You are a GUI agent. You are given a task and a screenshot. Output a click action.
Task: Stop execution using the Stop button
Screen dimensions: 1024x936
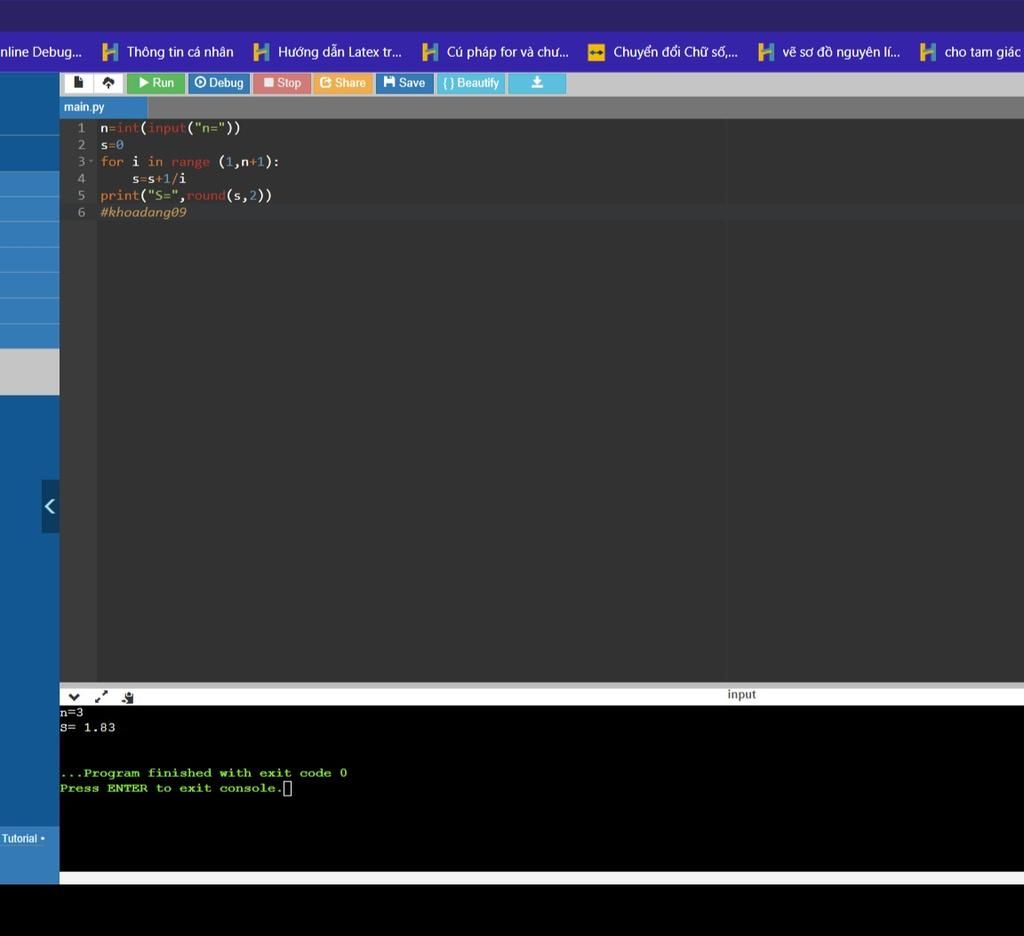point(282,83)
